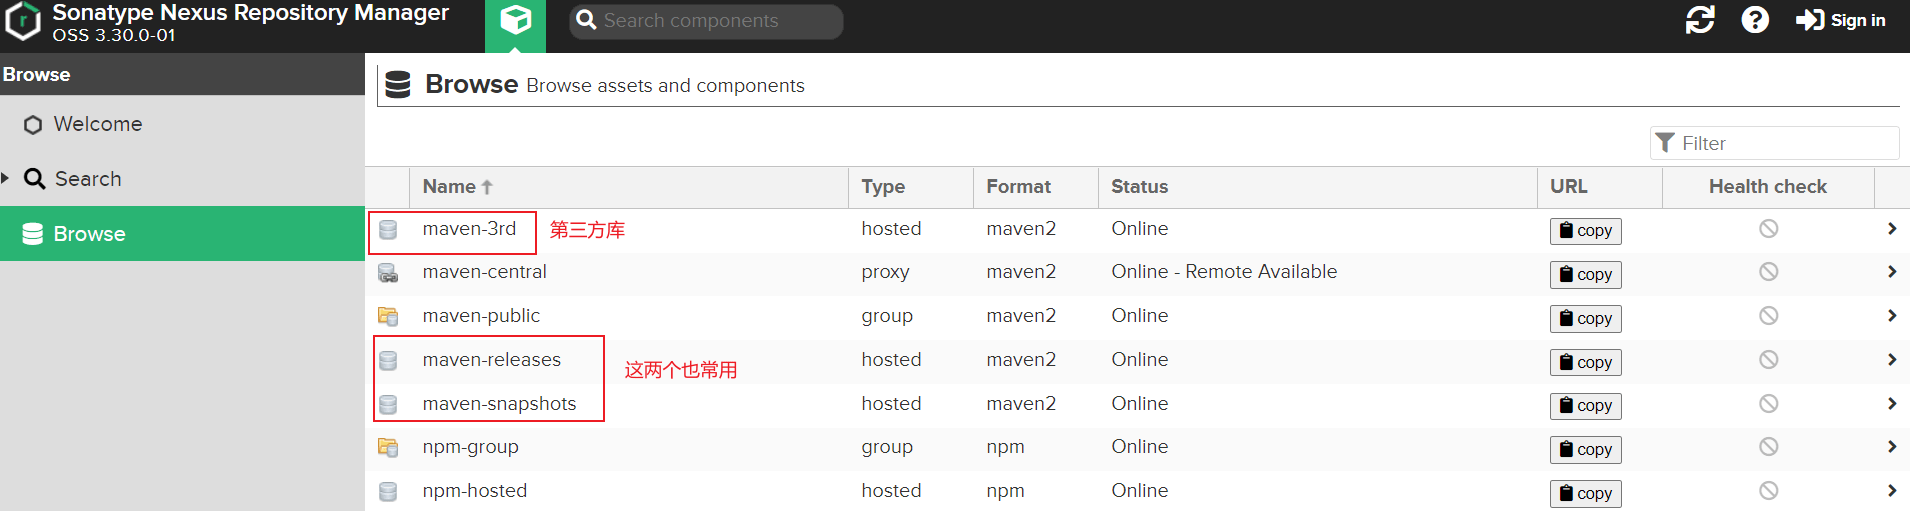Copy URL of maven-central
This screenshot has width=1910, height=511.
[x=1585, y=275]
